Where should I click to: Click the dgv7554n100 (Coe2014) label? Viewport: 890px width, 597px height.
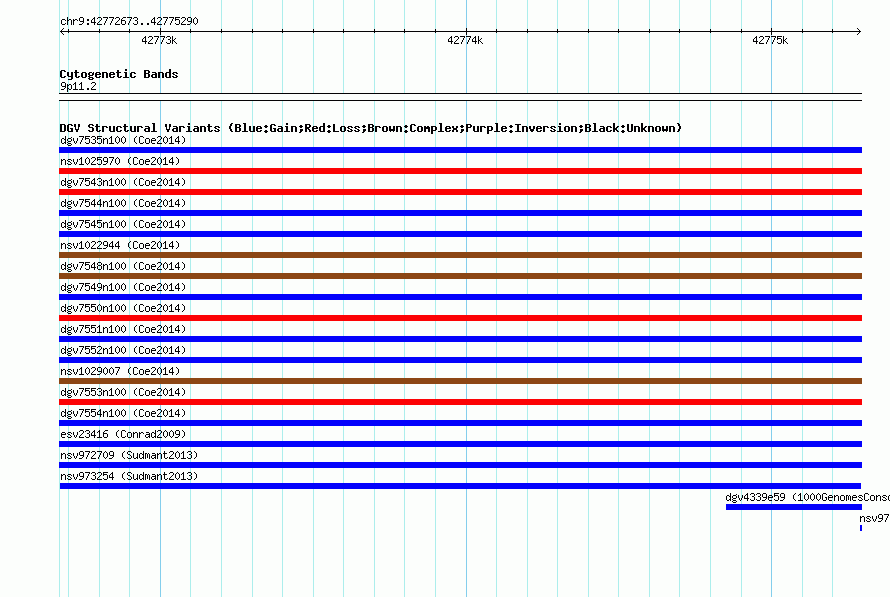click(x=123, y=413)
